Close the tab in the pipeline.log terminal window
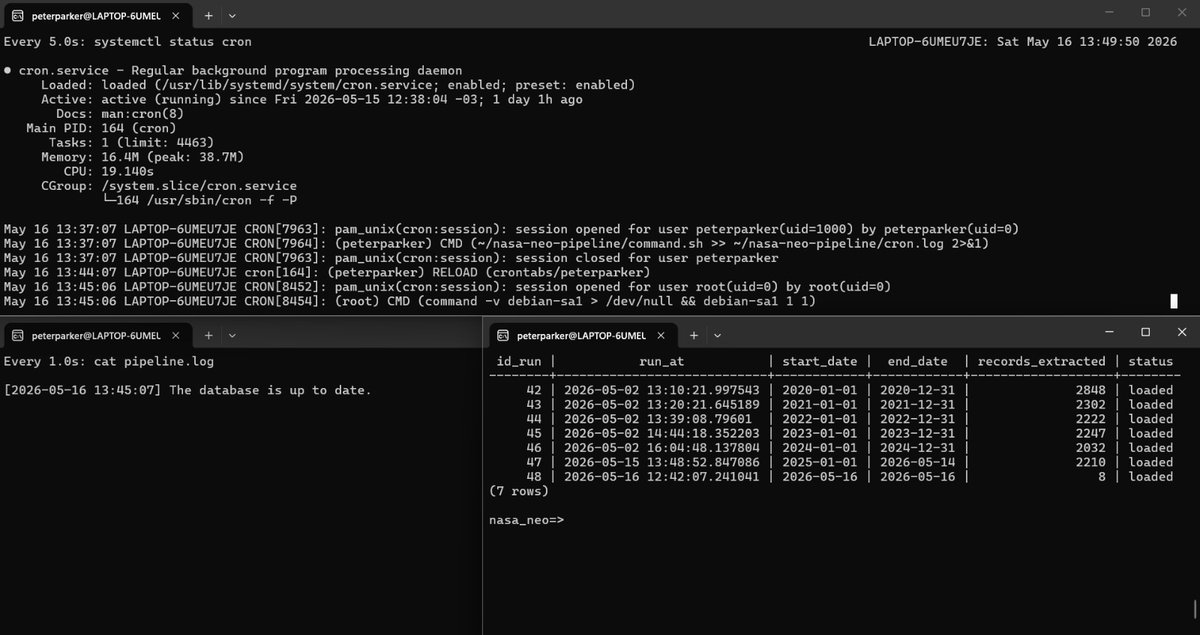The image size is (1200, 635). pos(174,335)
